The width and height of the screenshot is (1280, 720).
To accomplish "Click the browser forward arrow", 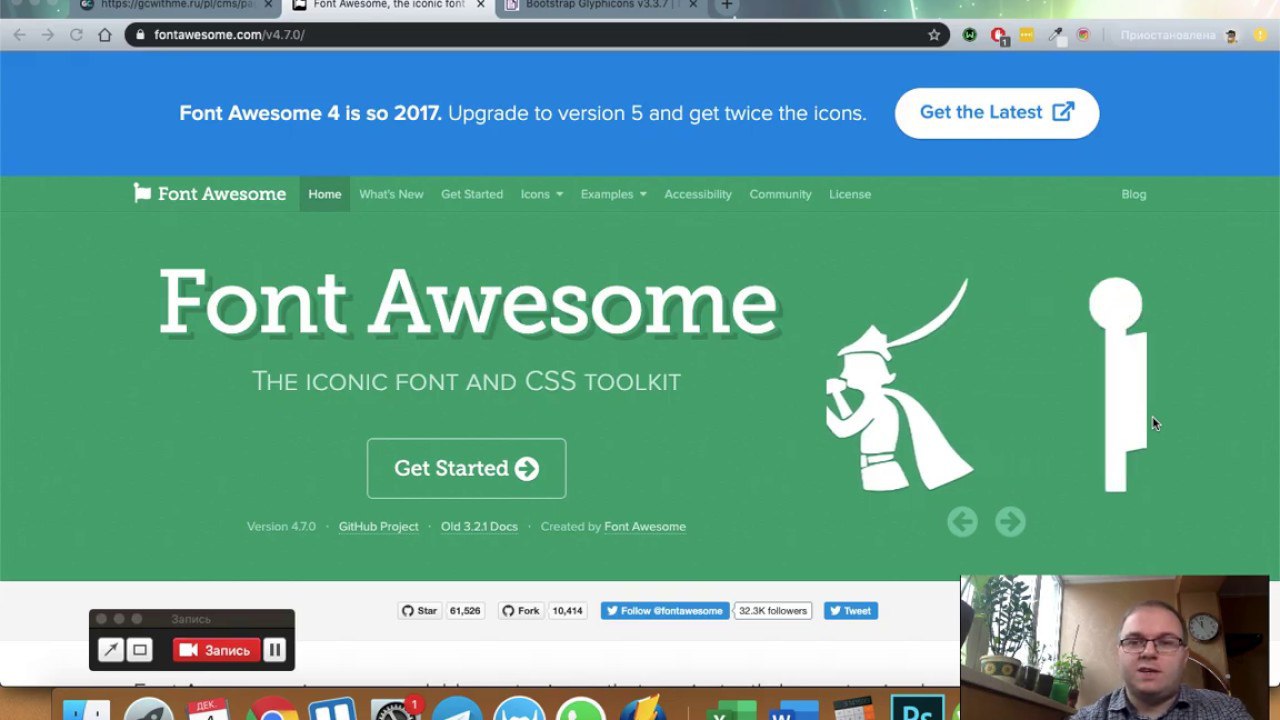I will pyautogui.click(x=48, y=35).
